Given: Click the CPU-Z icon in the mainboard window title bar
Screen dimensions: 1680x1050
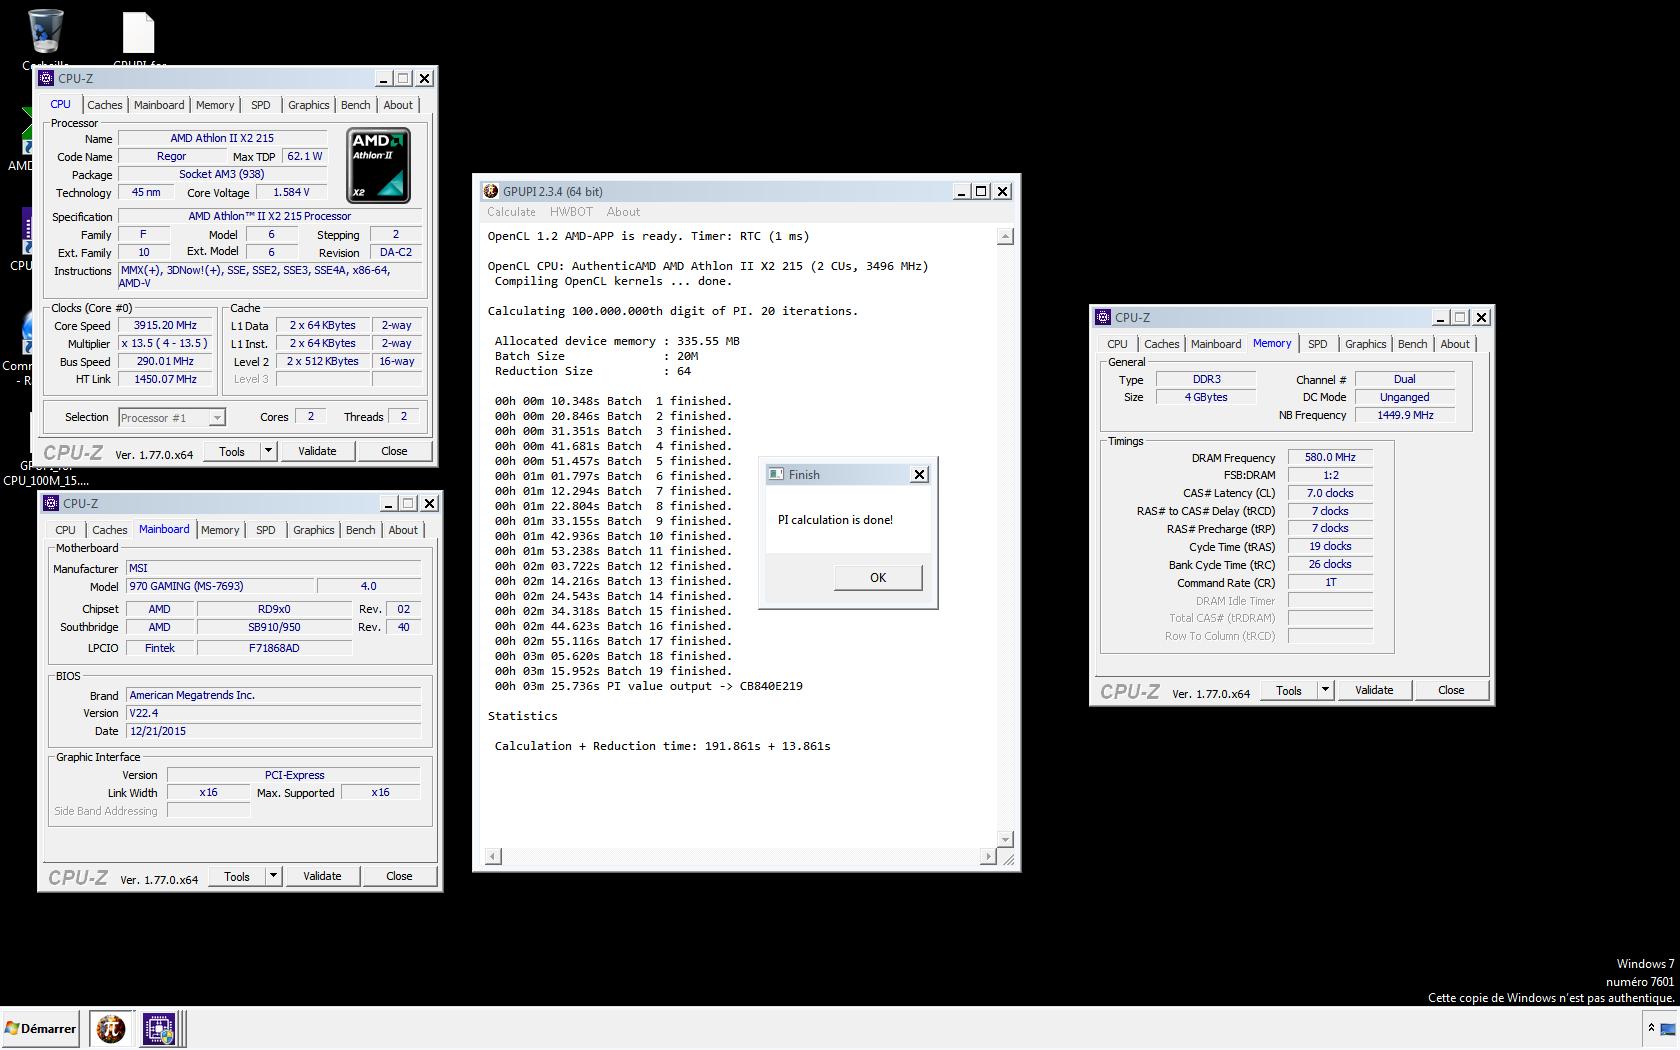Looking at the screenshot, I should 51,503.
